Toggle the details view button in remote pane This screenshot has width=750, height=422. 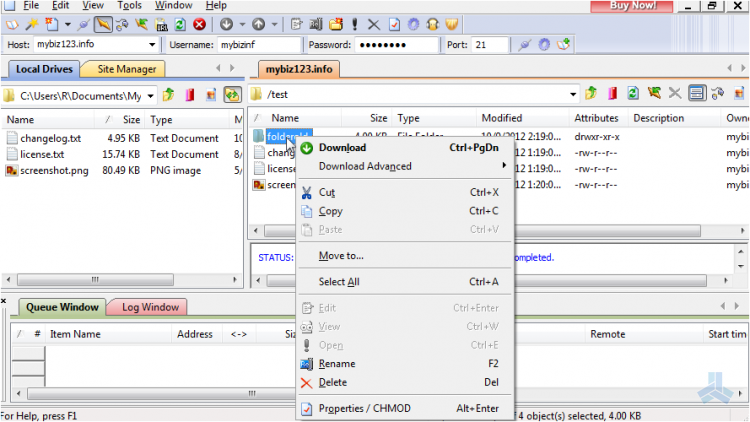pos(697,94)
